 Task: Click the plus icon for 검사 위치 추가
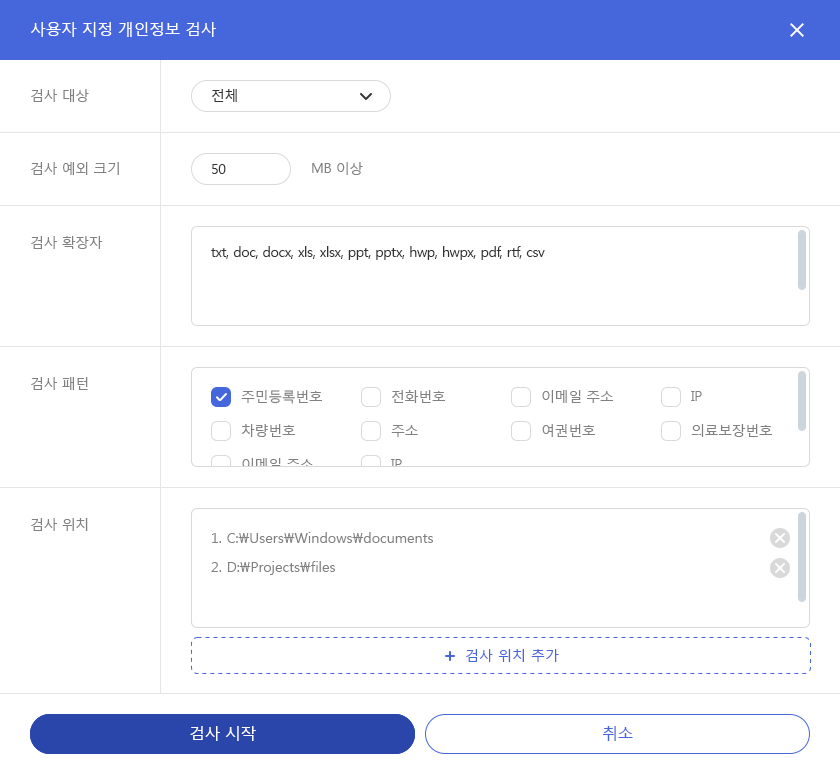(449, 656)
